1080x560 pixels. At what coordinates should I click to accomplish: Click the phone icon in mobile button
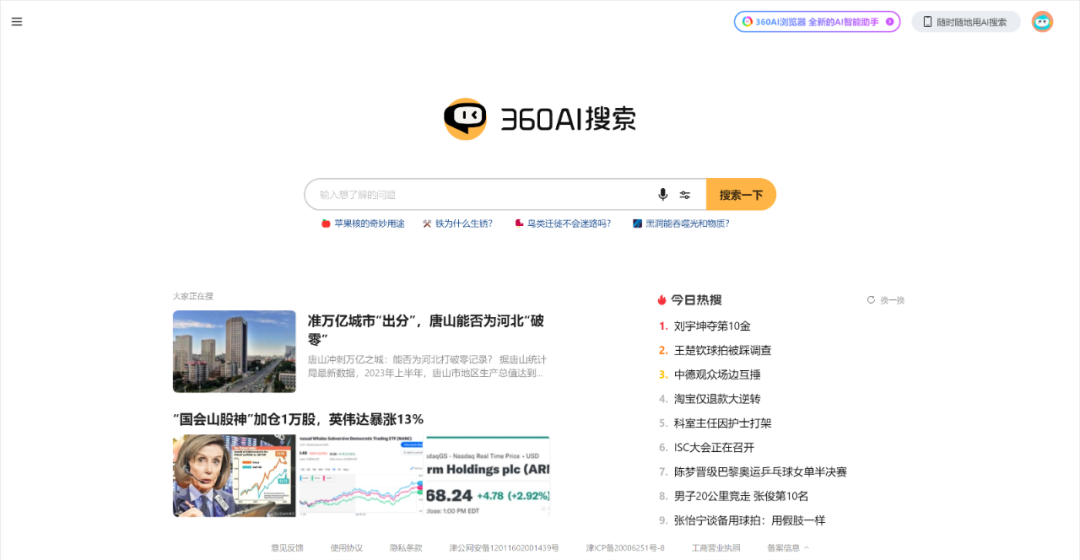[x=928, y=22]
